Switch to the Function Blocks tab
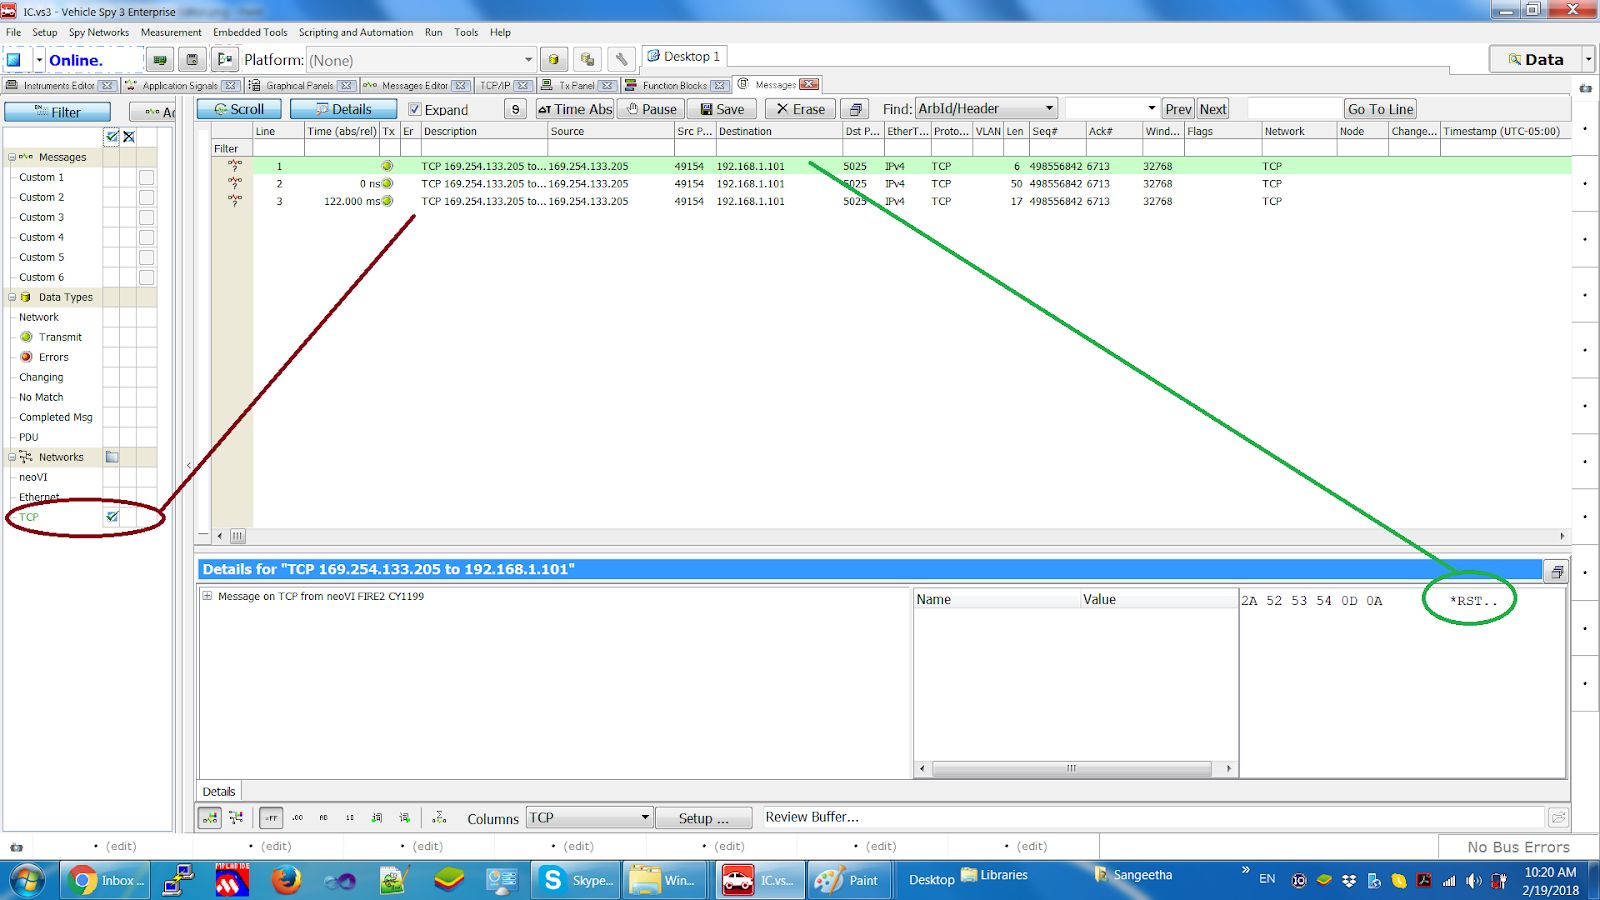This screenshot has height=900, width=1600. (x=673, y=86)
